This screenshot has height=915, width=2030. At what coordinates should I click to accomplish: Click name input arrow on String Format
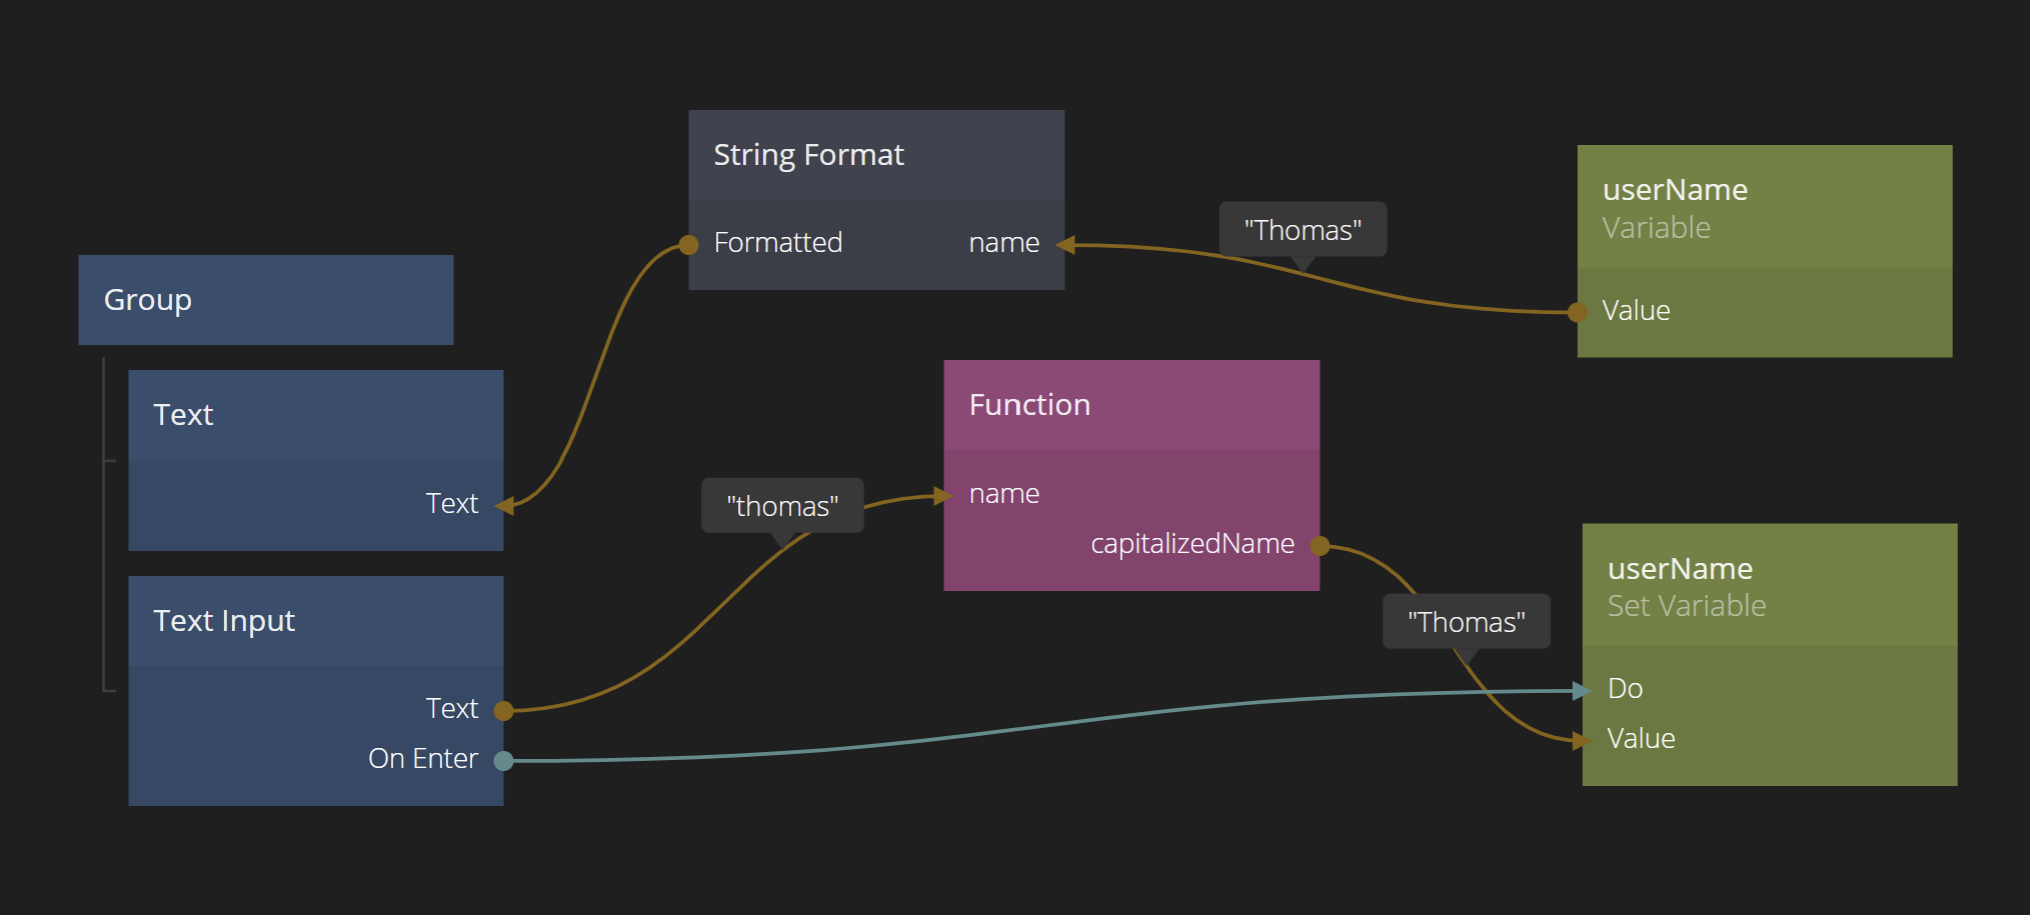tap(1066, 245)
